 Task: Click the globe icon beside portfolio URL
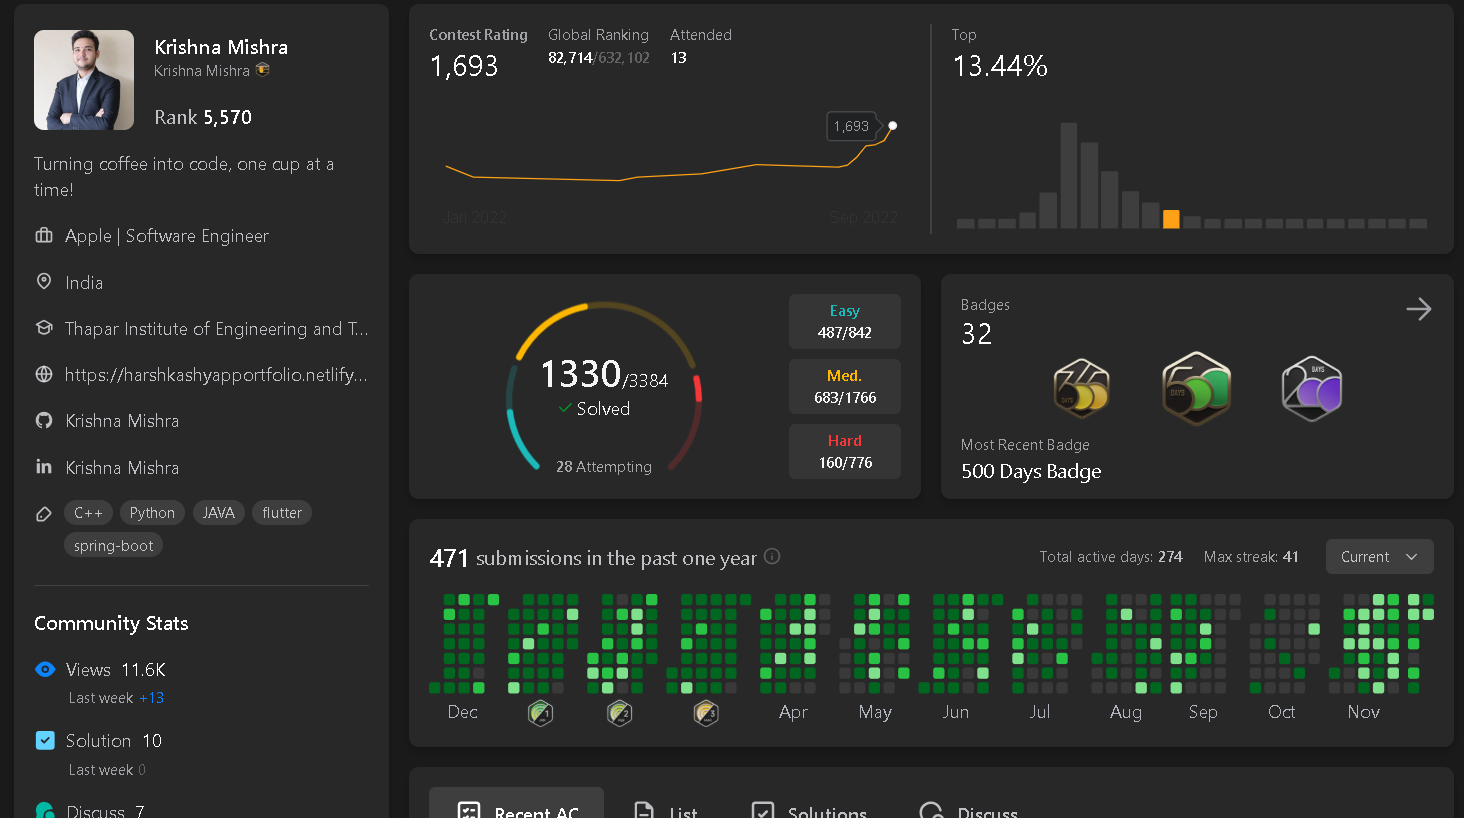44,374
